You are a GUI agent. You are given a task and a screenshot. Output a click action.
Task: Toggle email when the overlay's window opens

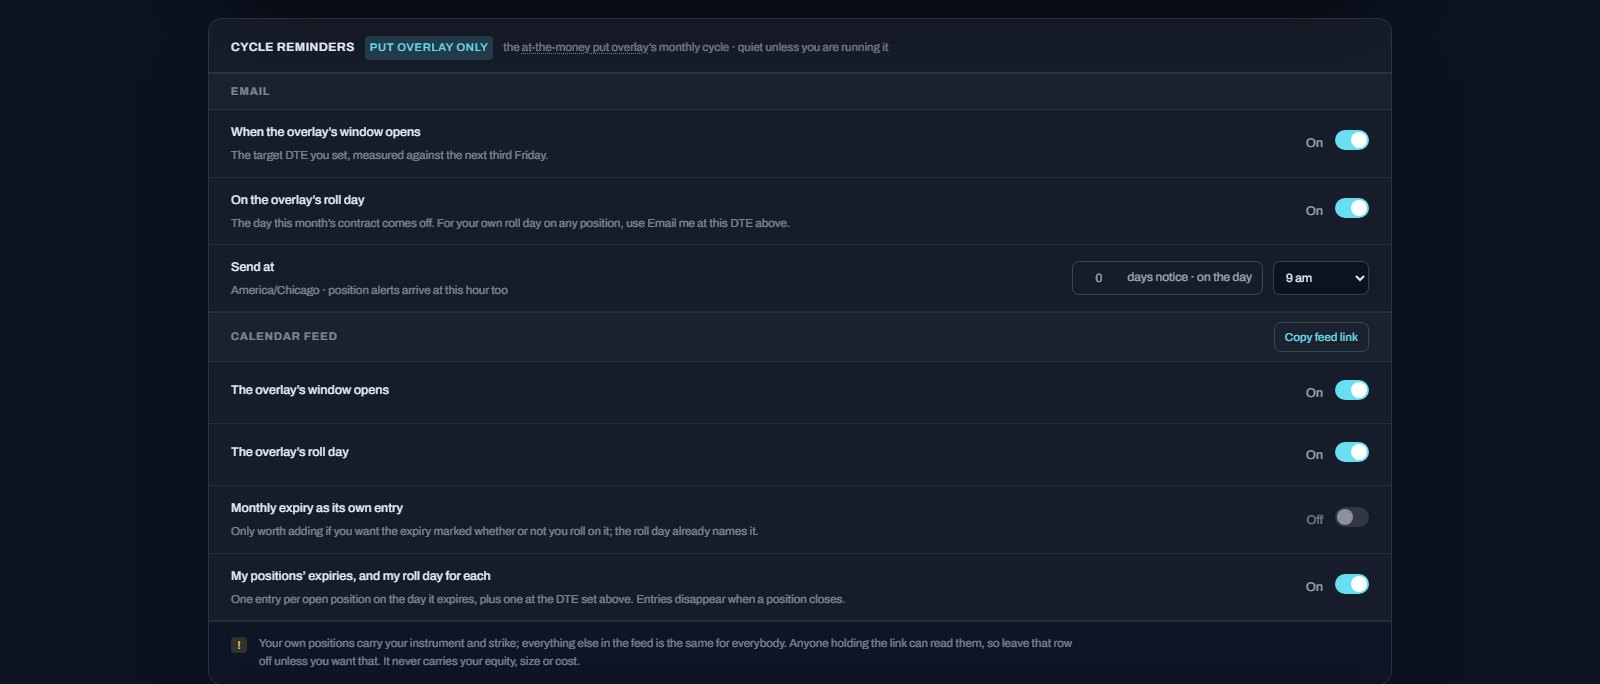(x=1351, y=140)
